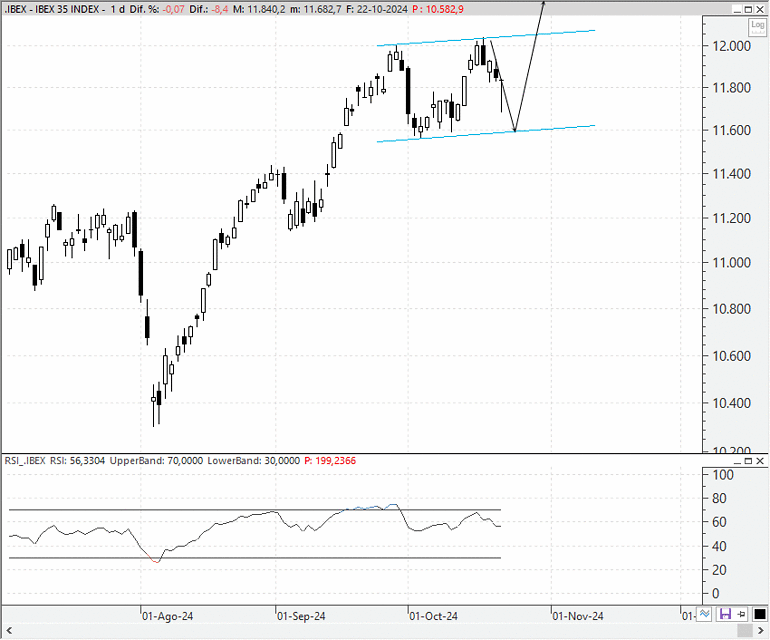
Task: Close the RSI indicator panel
Action: 760,461
